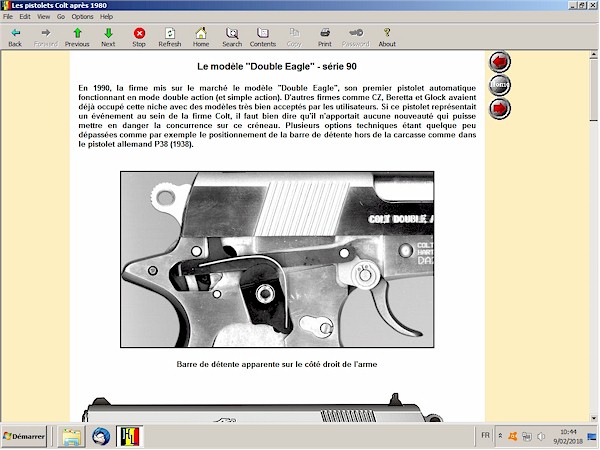Screen dimensions: 600x450
Task: Click the red right-arrow page button
Action: point(499,108)
